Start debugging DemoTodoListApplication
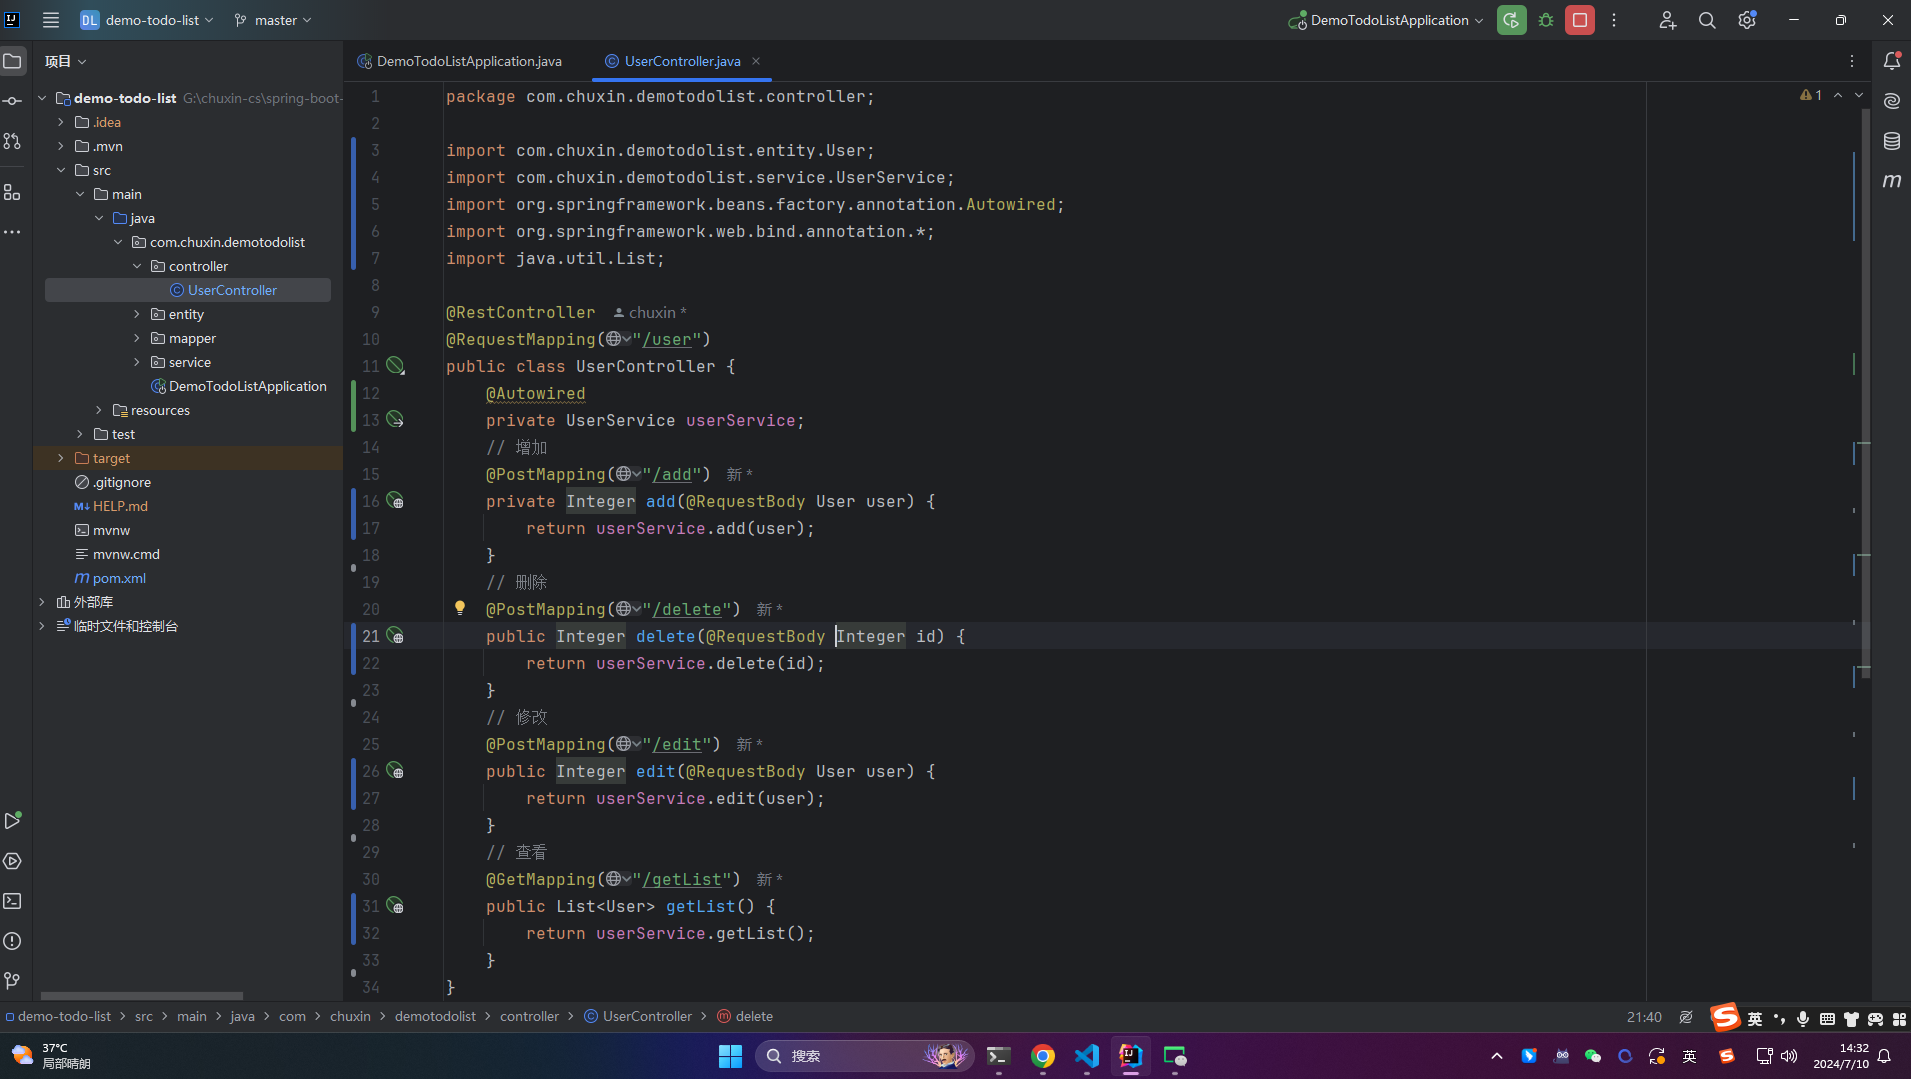Viewport: 1911px width, 1079px height. coord(1546,20)
